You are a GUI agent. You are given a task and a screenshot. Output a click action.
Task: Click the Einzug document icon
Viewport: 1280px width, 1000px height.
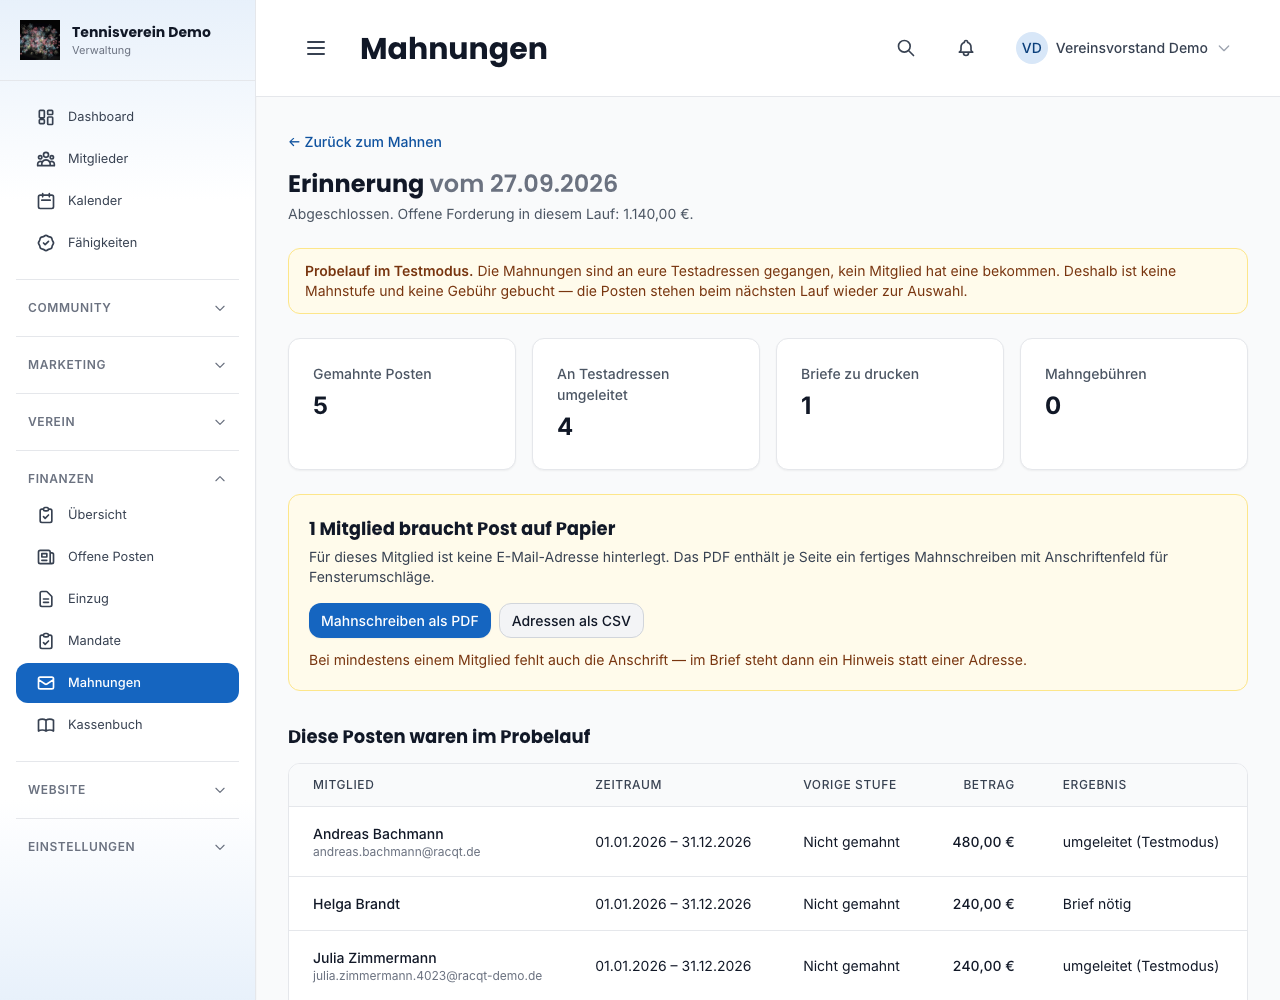tap(46, 599)
